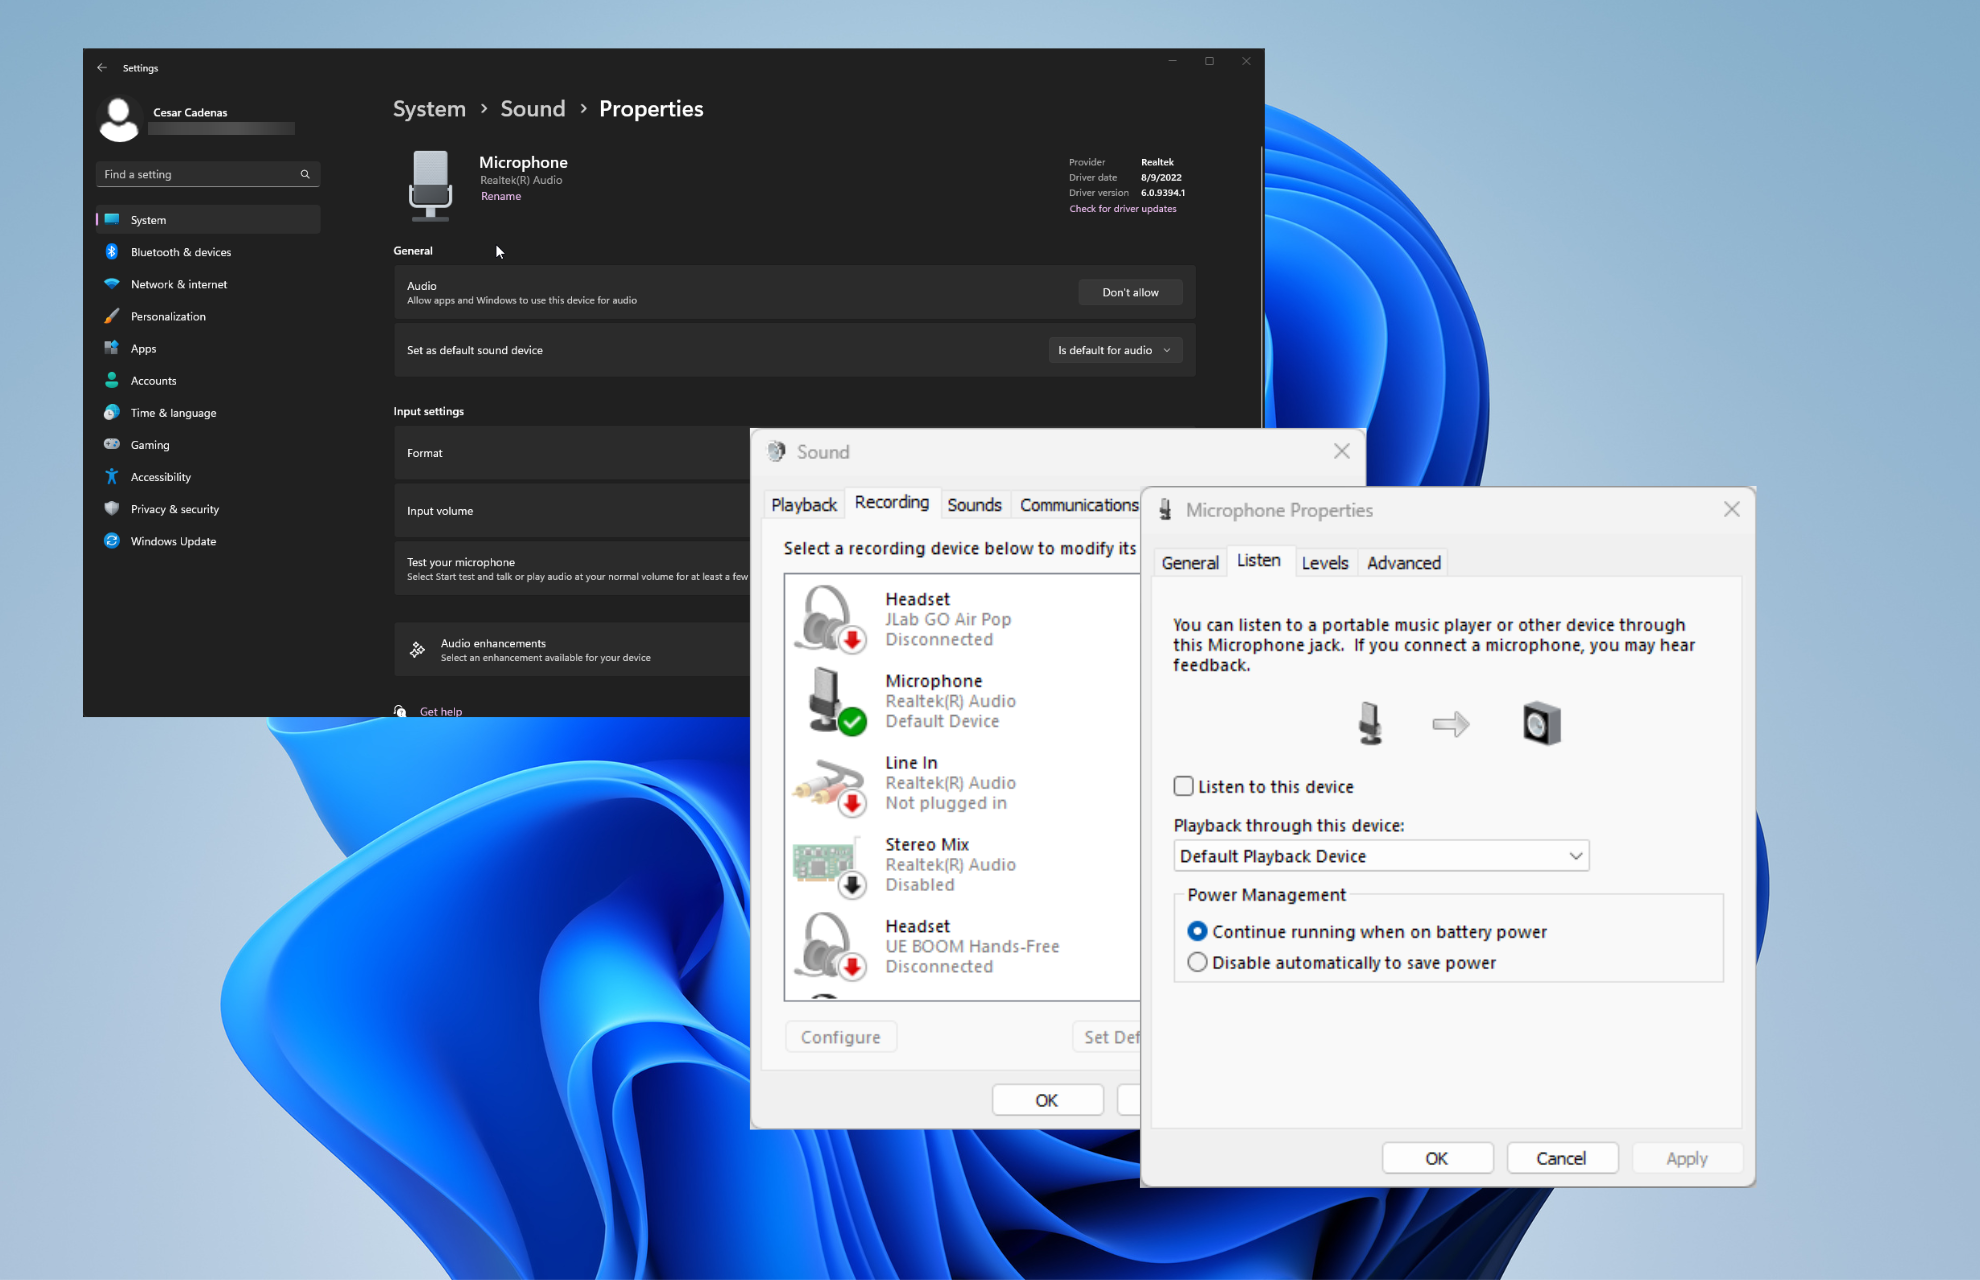Select Disable automatically to save power
1980x1280 pixels.
pos(1197,963)
